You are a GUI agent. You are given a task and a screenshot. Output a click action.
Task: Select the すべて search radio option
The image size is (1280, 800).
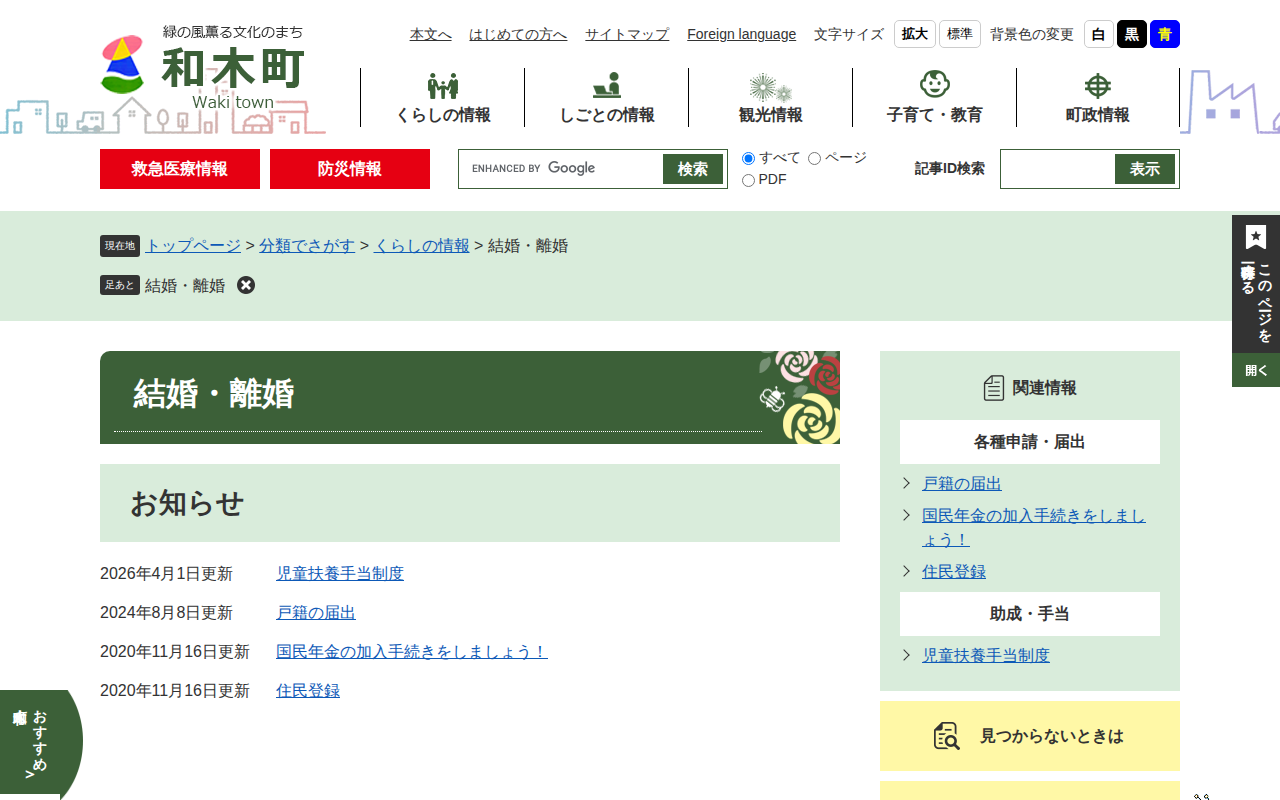point(748,158)
